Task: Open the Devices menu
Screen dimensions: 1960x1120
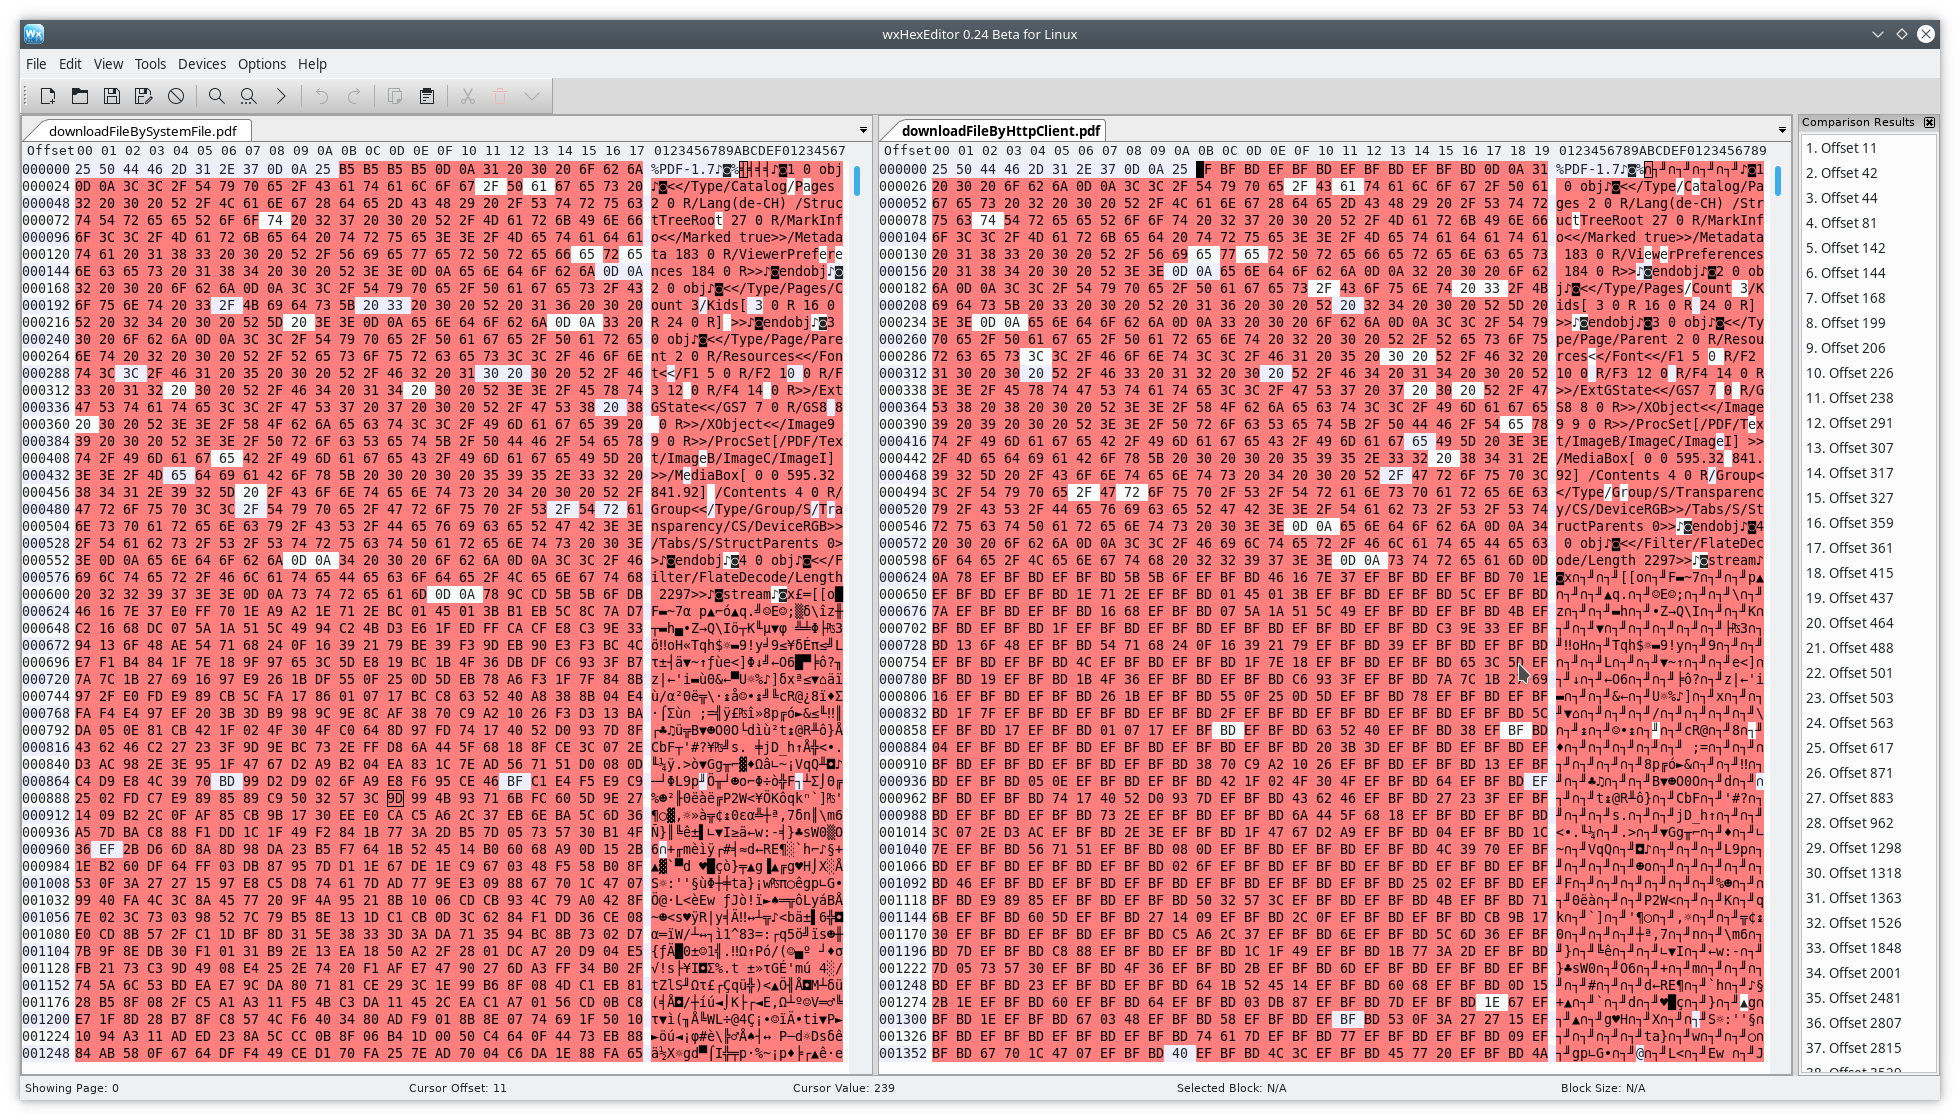Action: pos(202,63)
